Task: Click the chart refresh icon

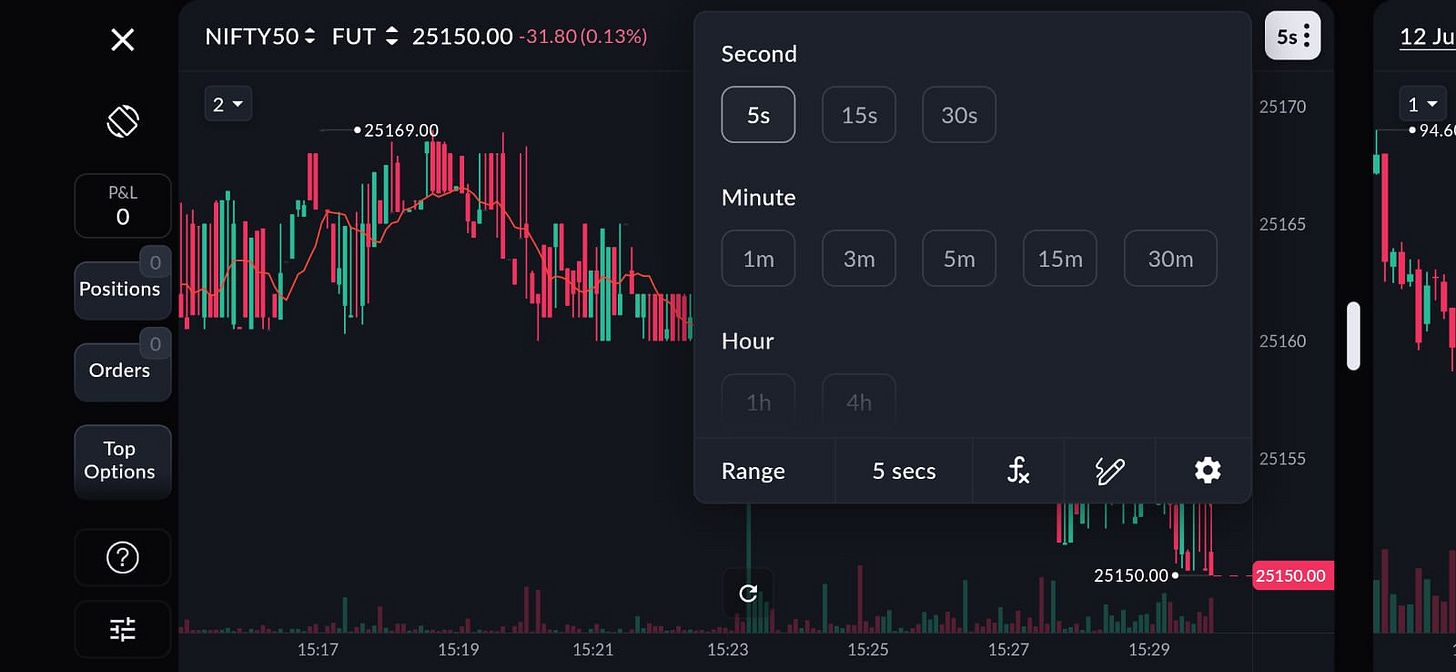Action: point(748,593)
